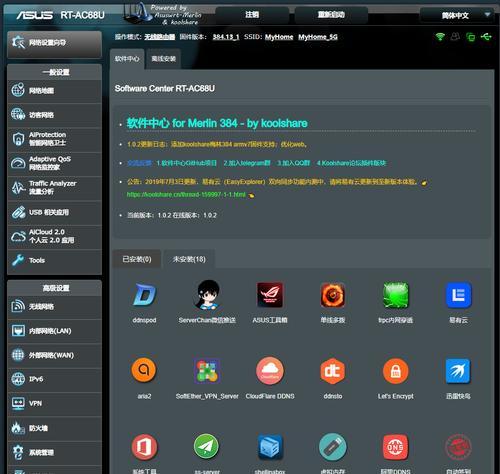Click the 当前版本 1.0.2 version text
Screen dimensions: 500x474
(172, 215)
